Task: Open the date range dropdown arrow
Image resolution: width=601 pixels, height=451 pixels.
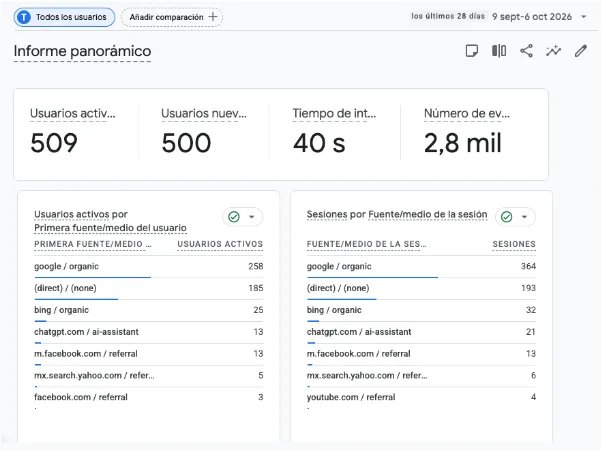Action: (584, 17)
